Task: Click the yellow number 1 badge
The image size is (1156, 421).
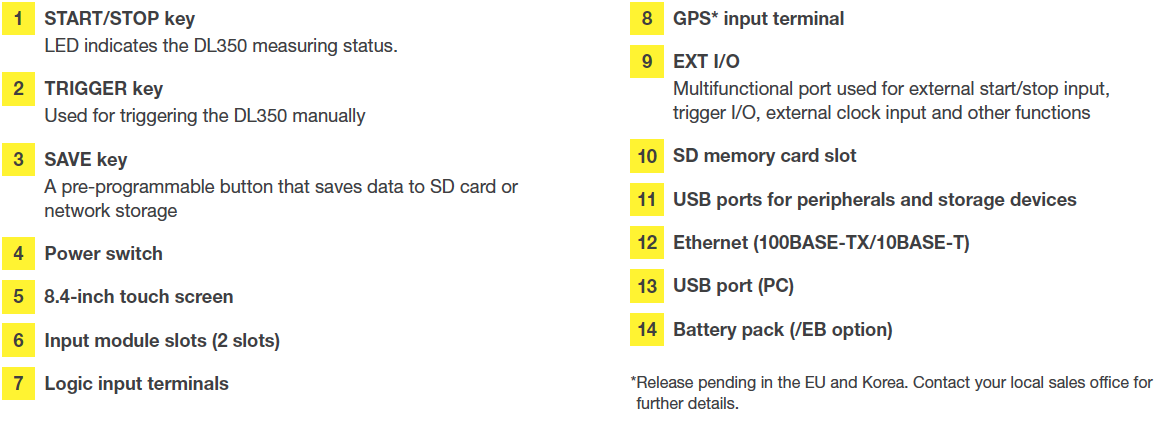Action: coord(18,19)
